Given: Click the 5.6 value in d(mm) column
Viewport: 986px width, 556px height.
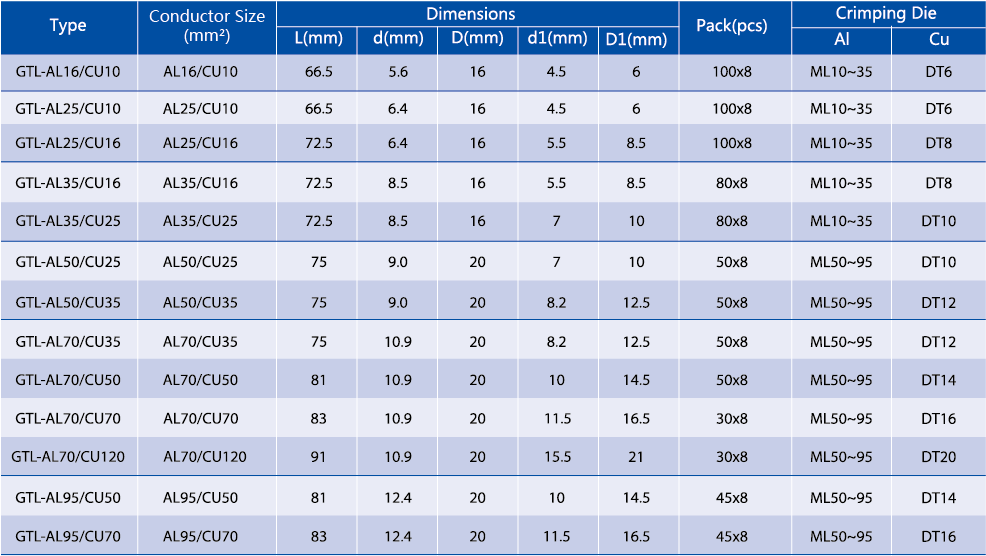Looking at the screenshot, I should click(397, 72).
